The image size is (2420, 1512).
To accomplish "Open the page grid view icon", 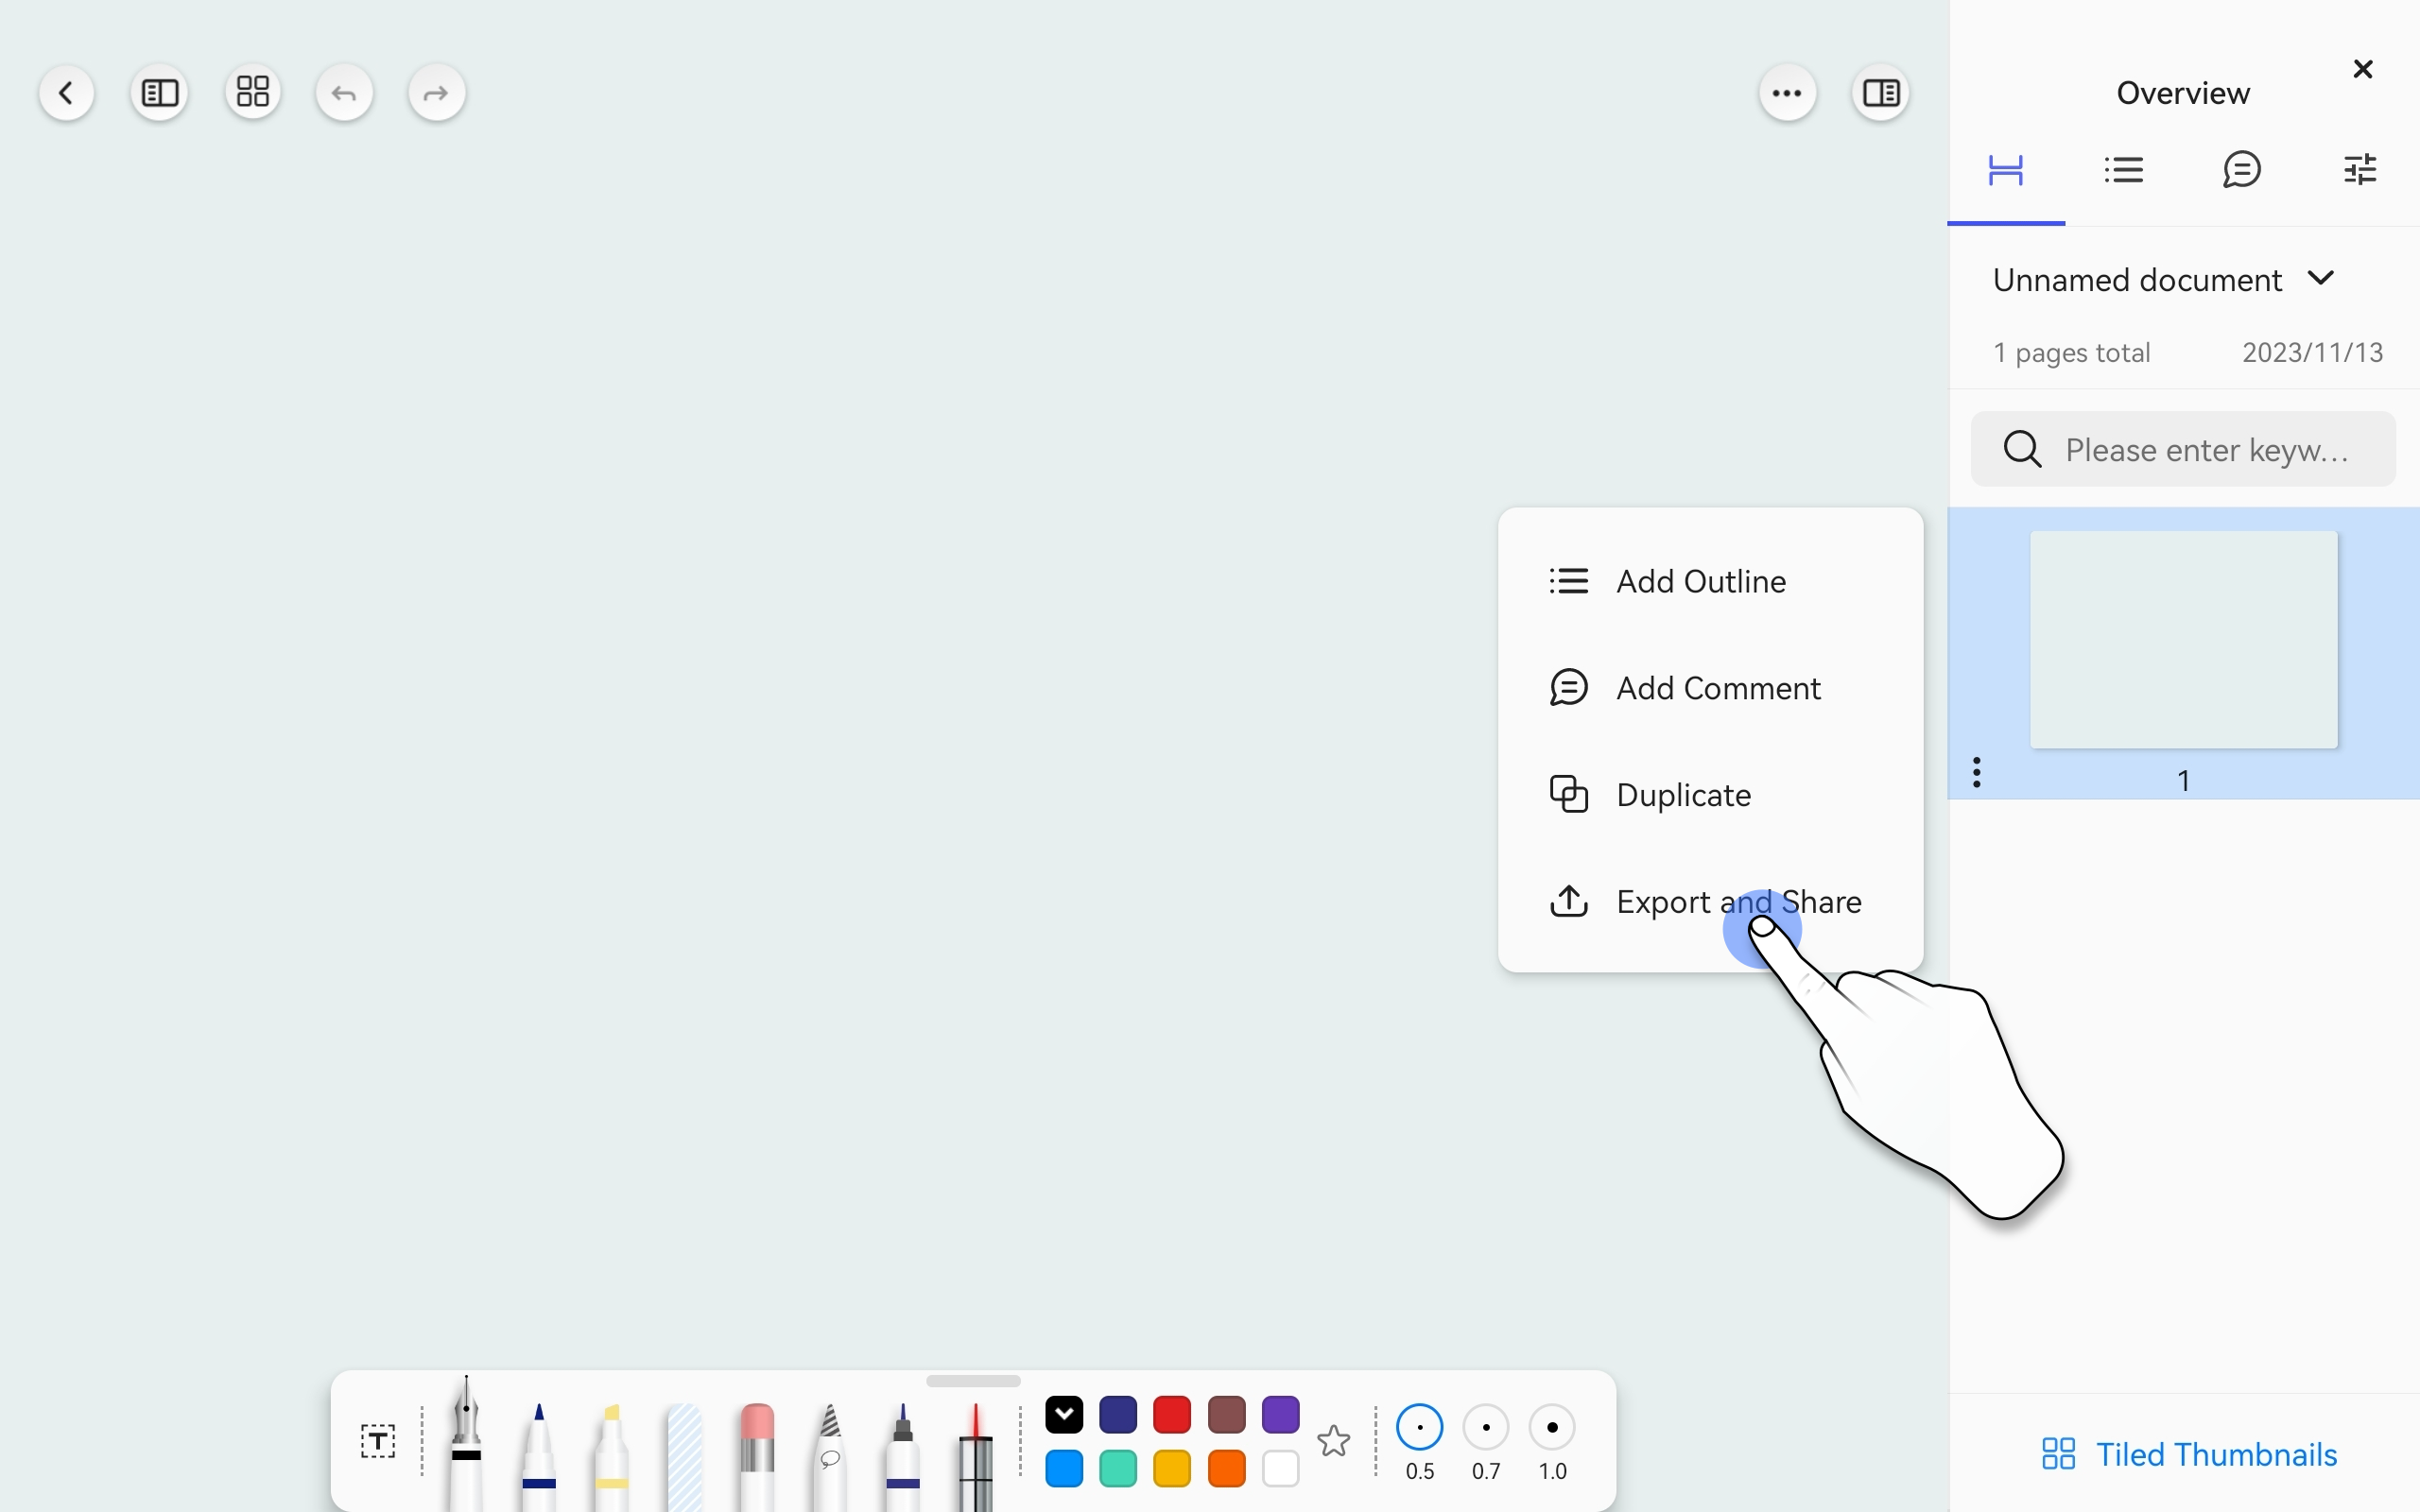I will click(253, 93).
